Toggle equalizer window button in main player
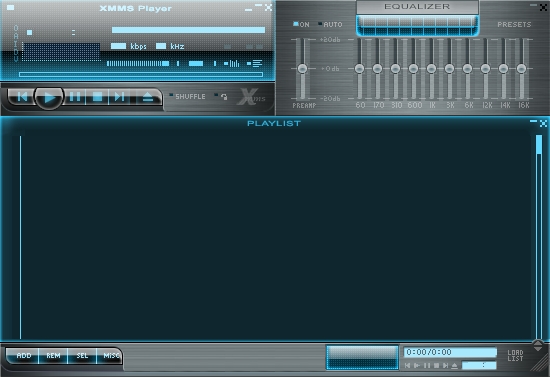Image resolution: width=550 pixels, height=377 pixels. coord(232,63)
